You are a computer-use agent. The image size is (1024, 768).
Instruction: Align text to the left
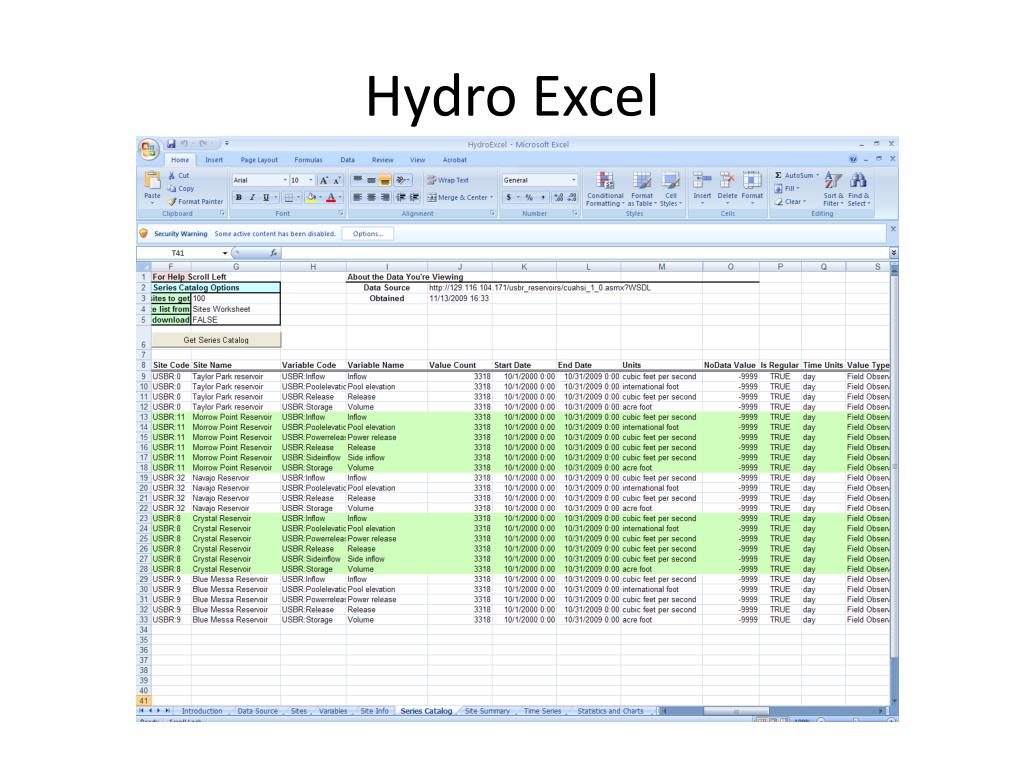[x=357, y=197]
